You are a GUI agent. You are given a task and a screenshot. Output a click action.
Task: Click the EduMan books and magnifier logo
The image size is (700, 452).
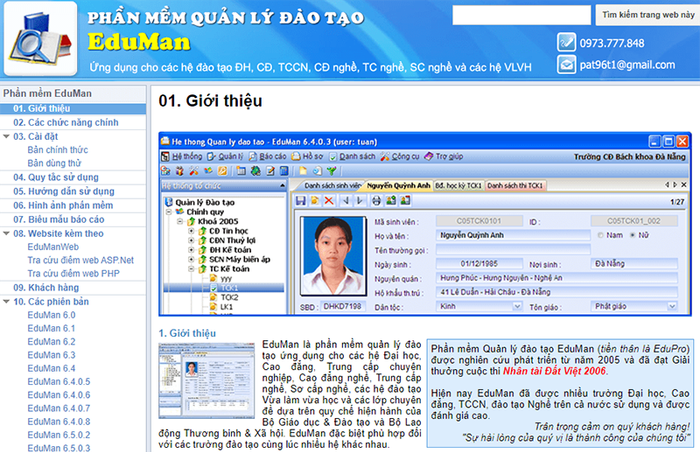point(41,39)
